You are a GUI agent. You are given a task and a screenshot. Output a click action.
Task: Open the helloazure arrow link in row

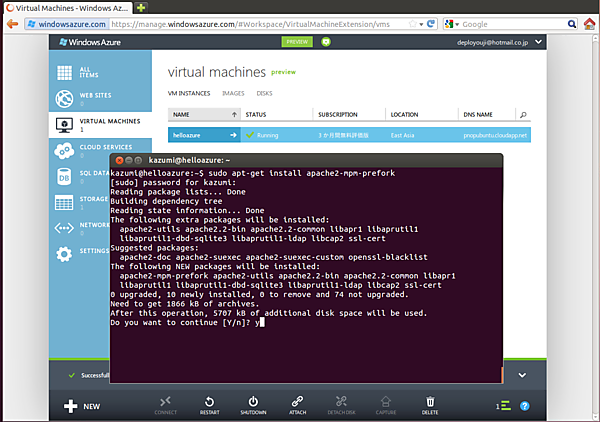234,134
